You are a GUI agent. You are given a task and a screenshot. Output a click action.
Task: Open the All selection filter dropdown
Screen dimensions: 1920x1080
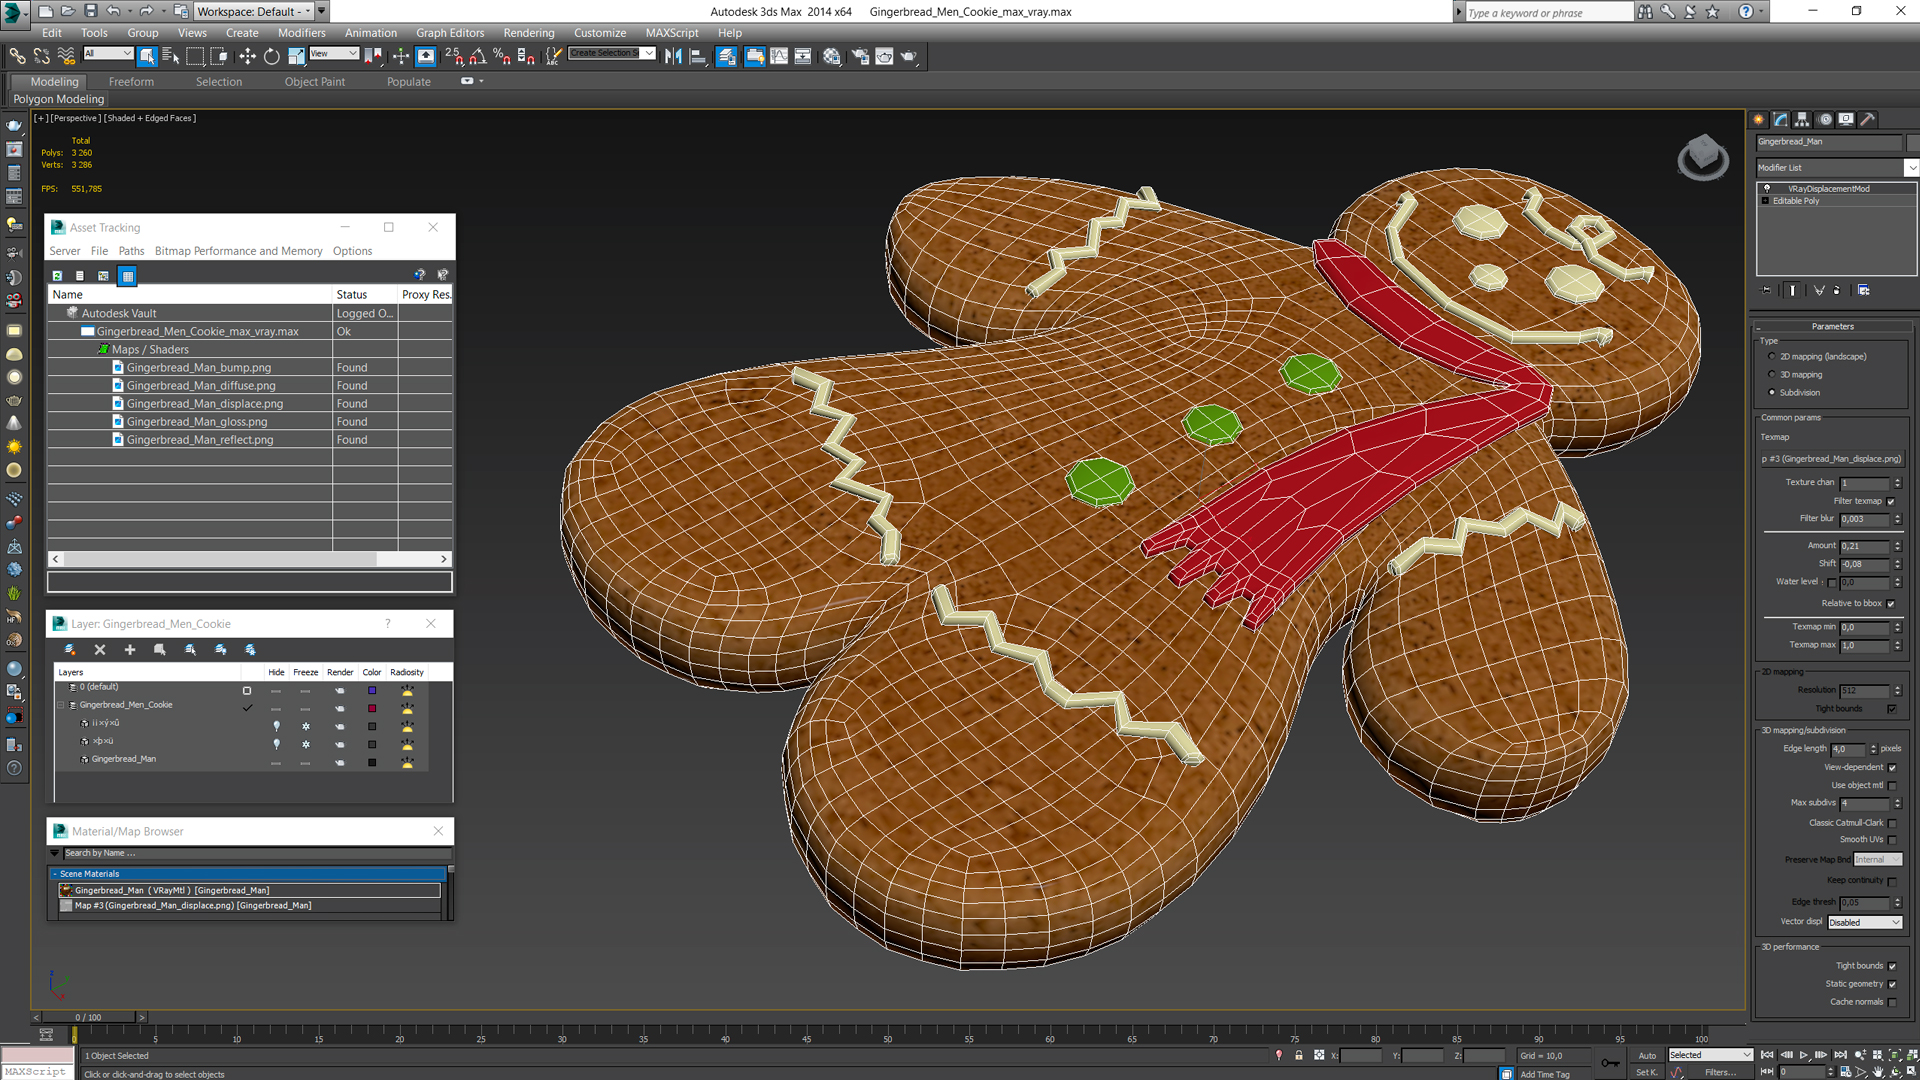[x=108, y=53]
